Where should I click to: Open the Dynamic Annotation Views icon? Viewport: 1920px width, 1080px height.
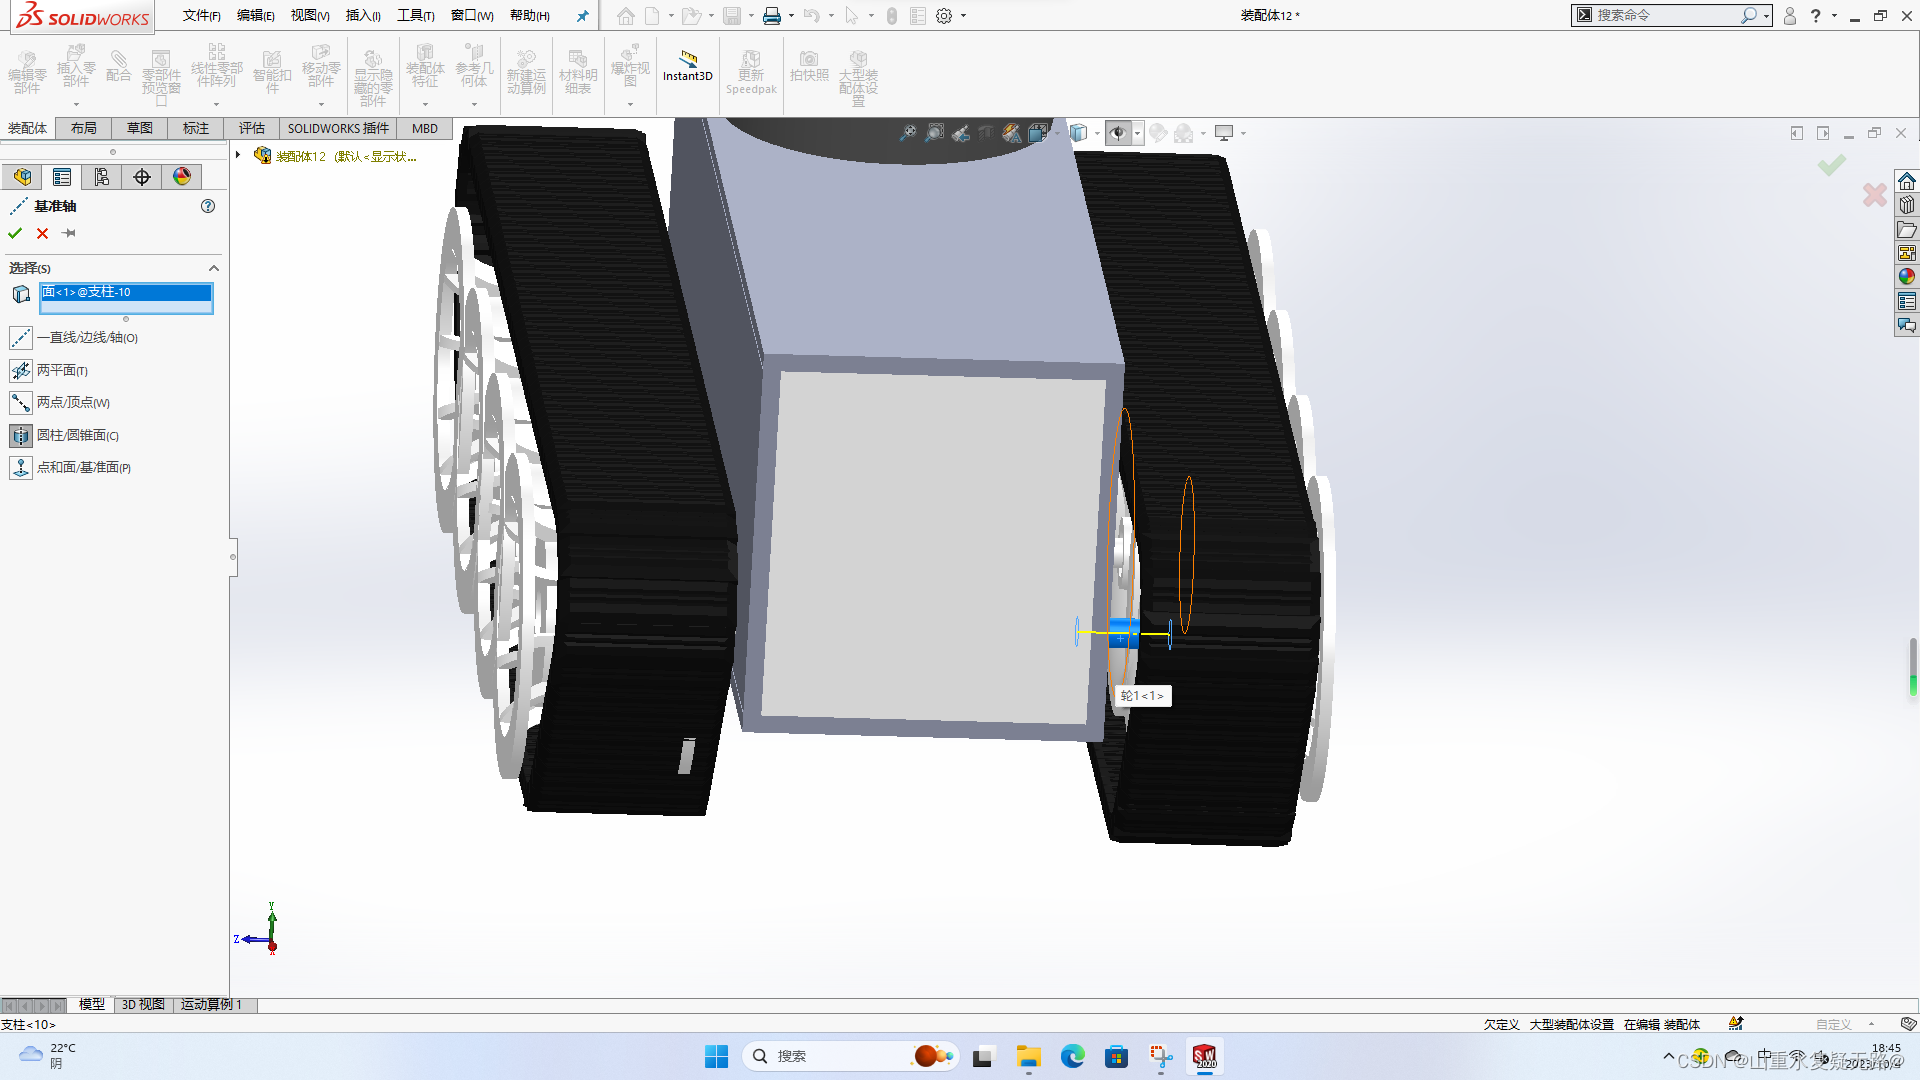1012,133
